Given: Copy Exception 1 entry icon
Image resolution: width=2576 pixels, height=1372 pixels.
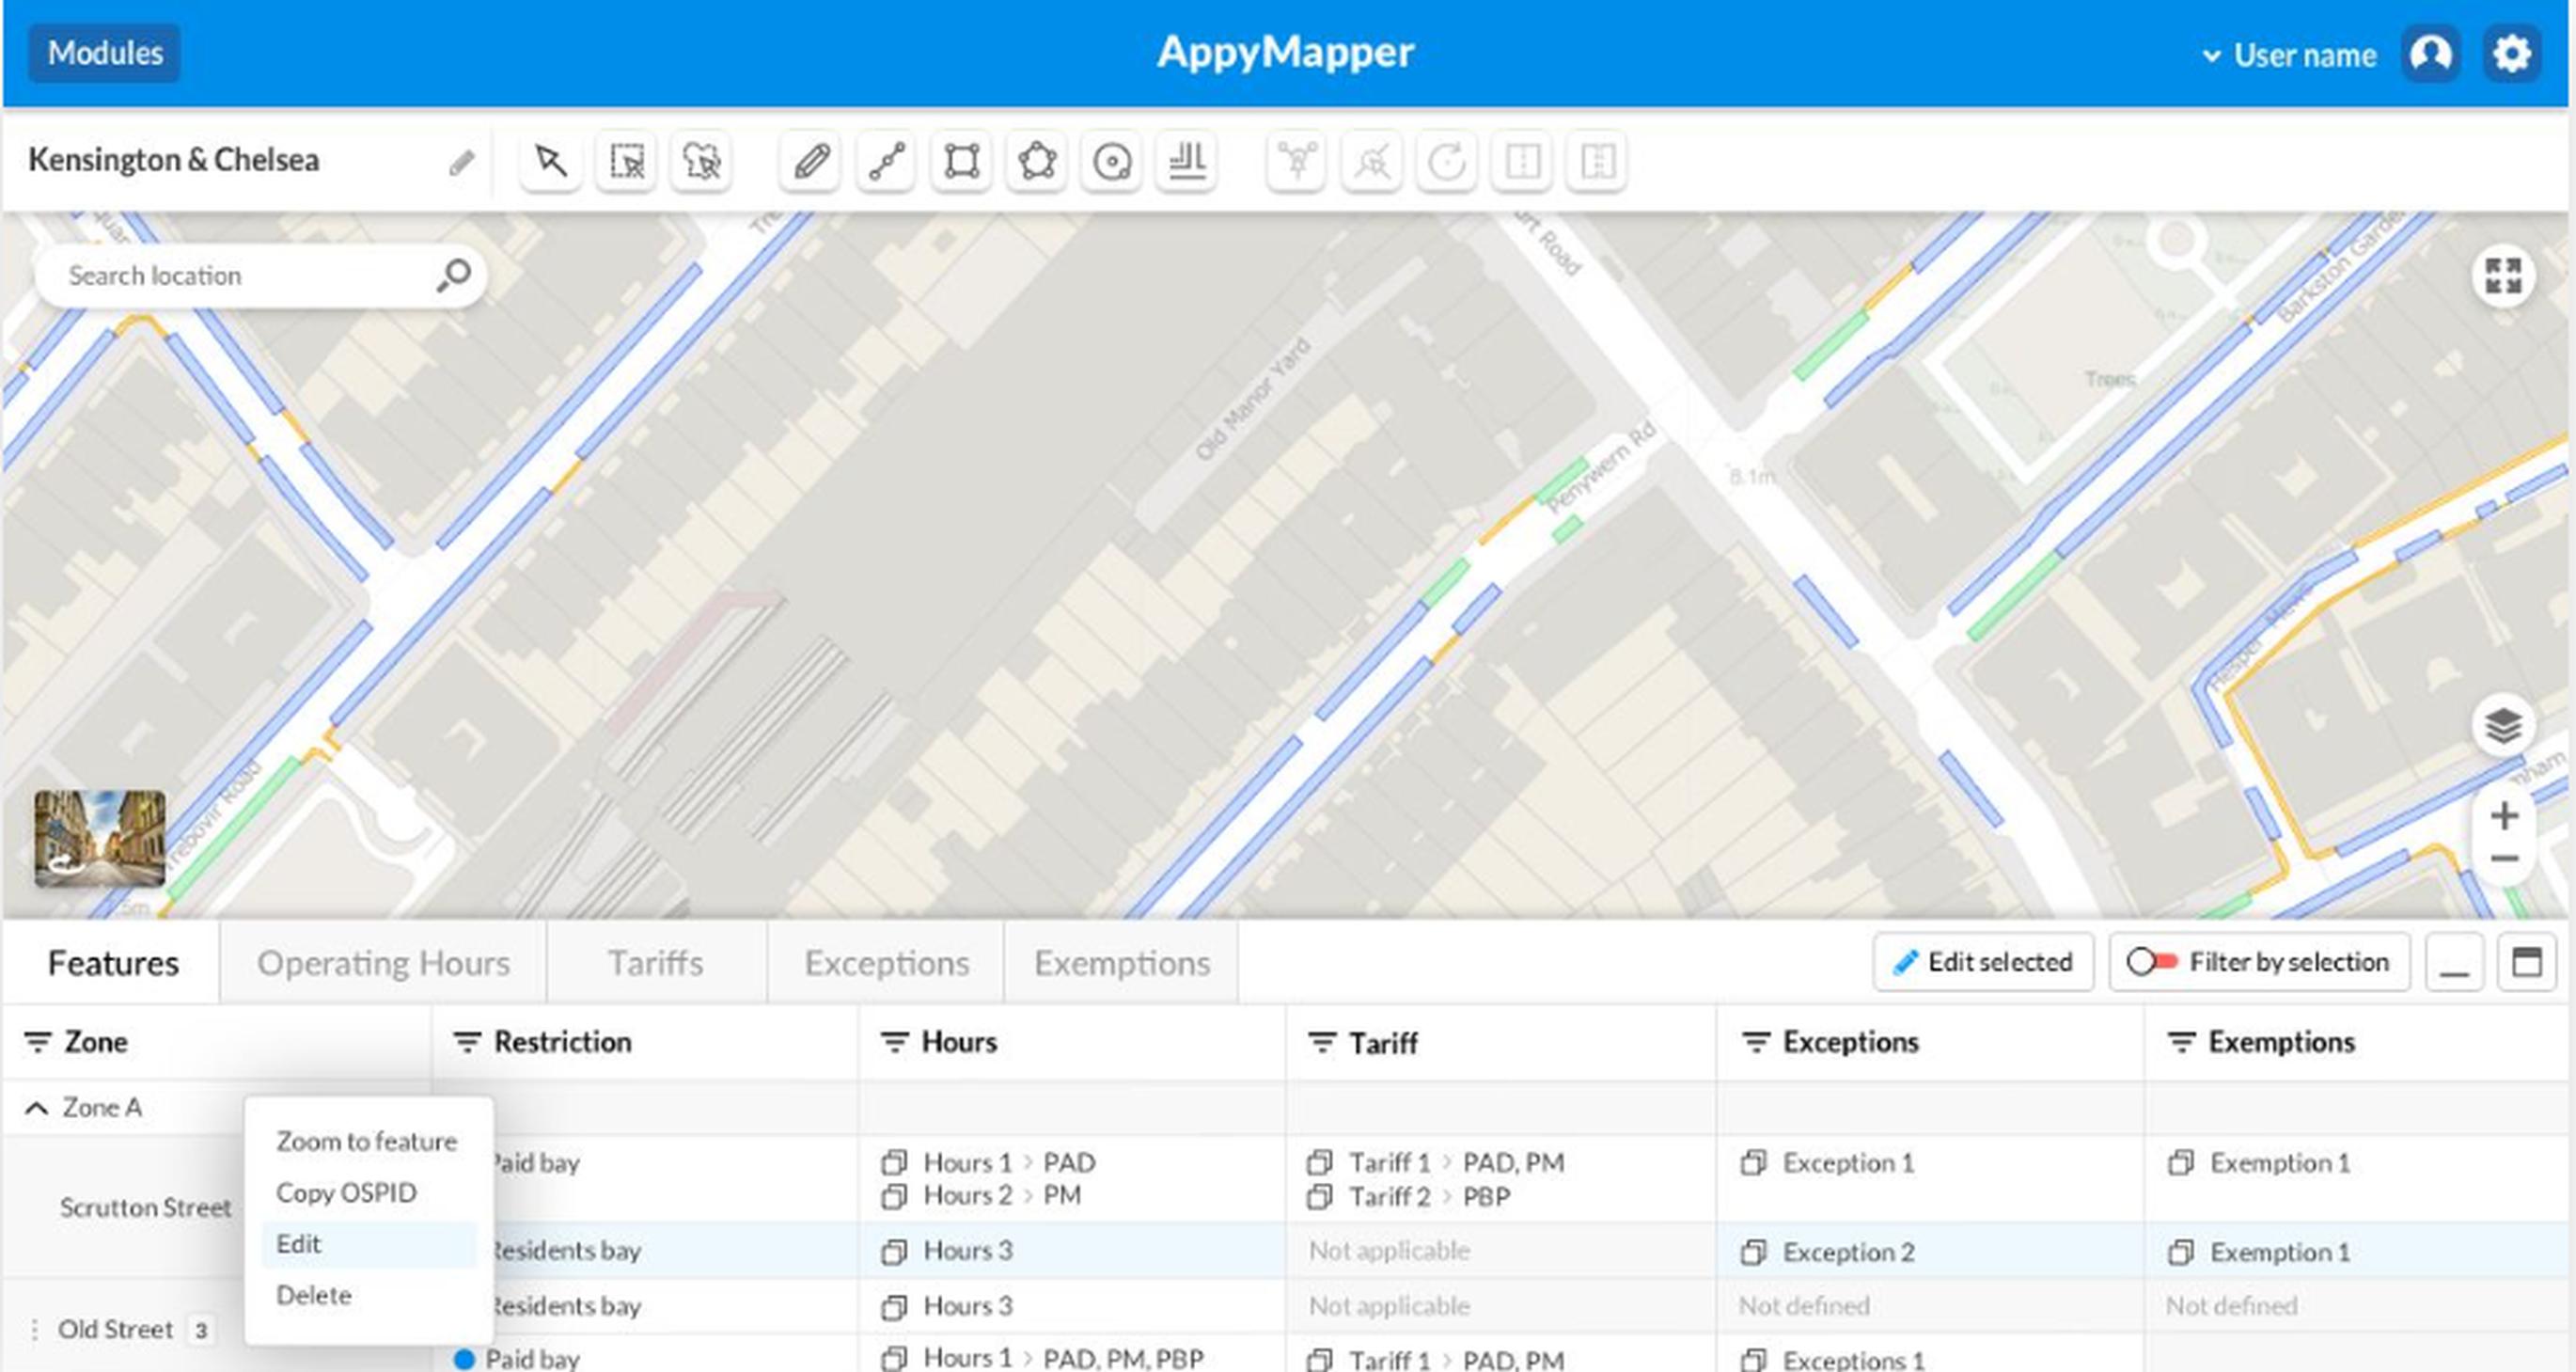Looking at the screenshot, I should click(1753, 1163).
